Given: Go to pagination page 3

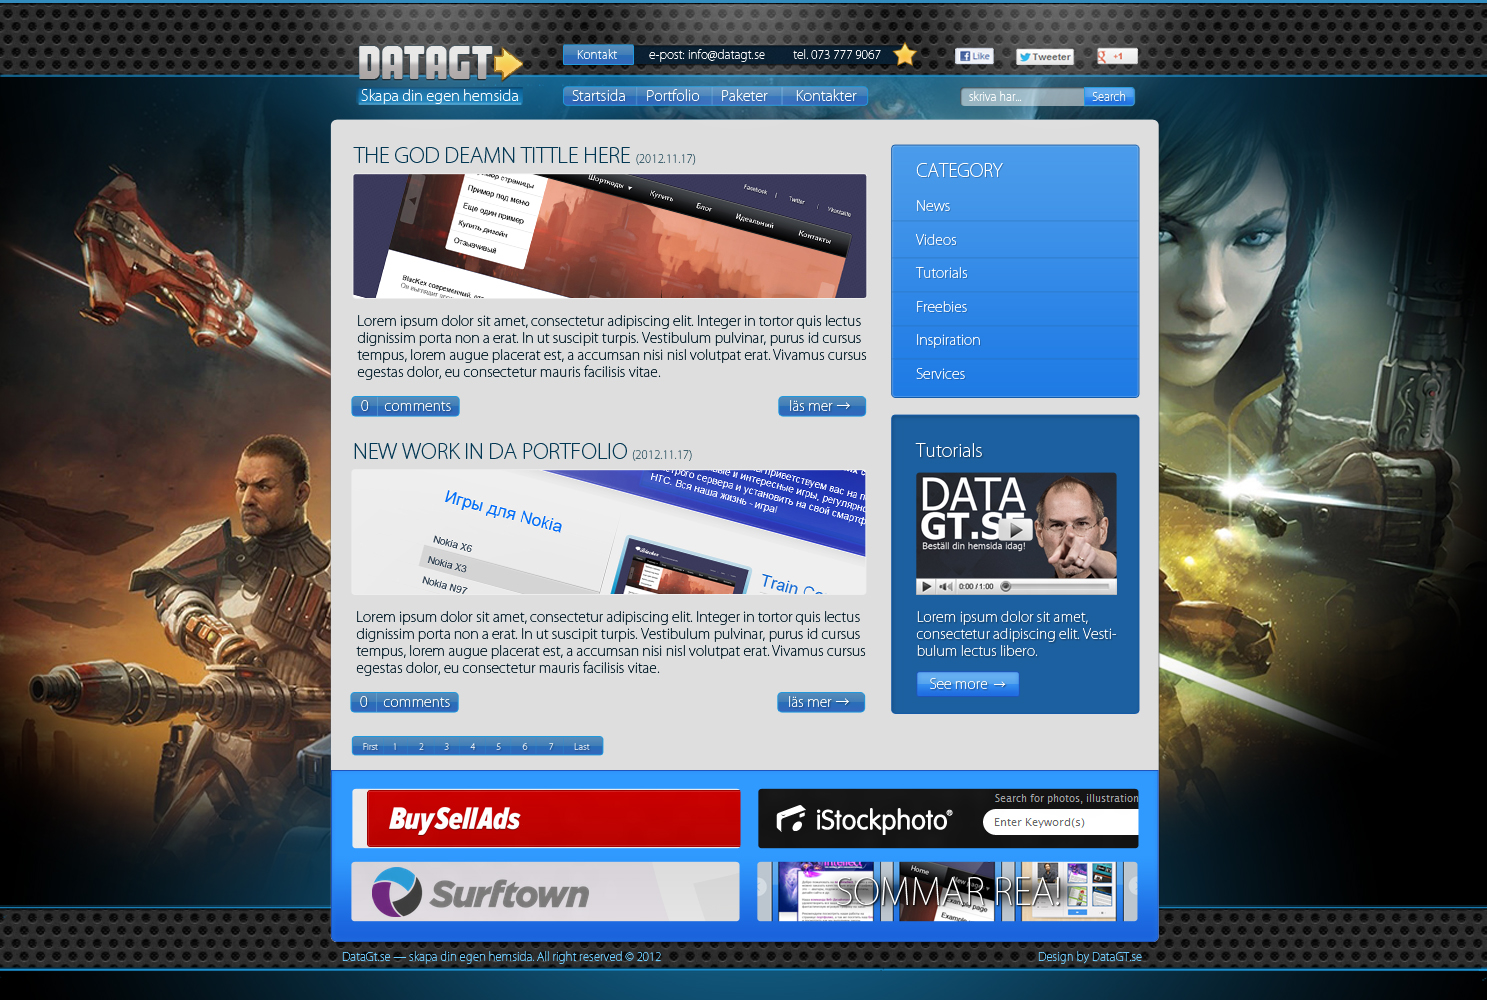Looking at the screenshot, I should pos(446,746).
